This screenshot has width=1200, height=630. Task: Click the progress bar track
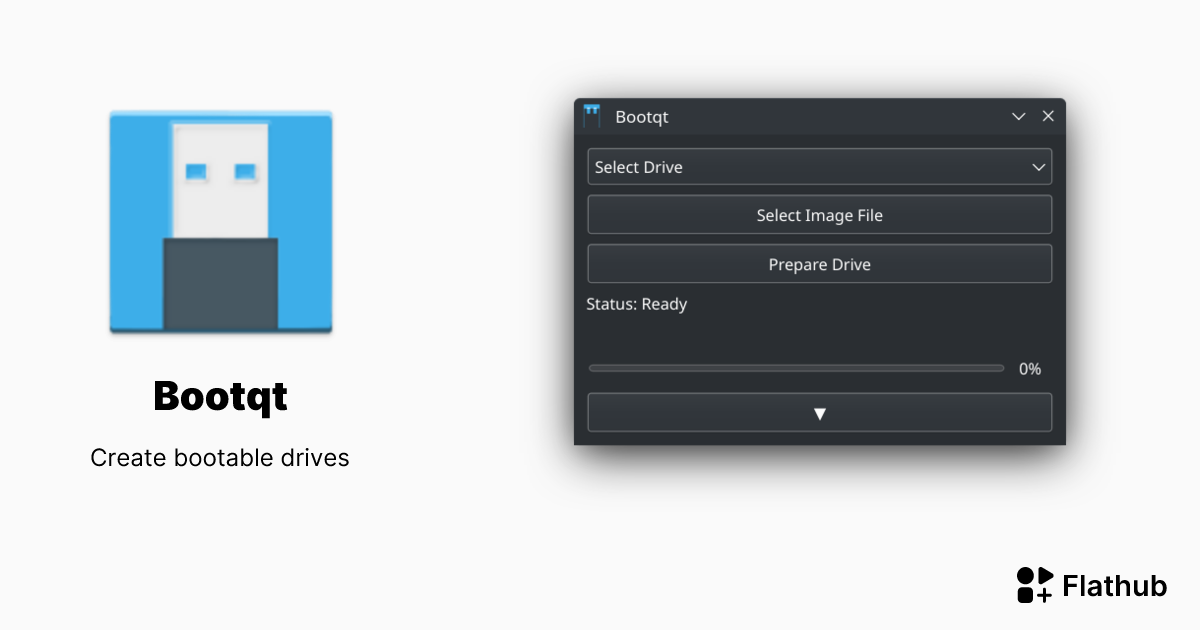point(795,368)
